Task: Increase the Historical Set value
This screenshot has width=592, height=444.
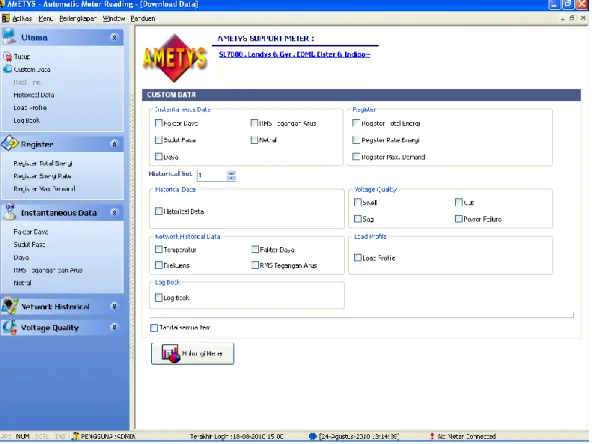Action: (231, 173)
